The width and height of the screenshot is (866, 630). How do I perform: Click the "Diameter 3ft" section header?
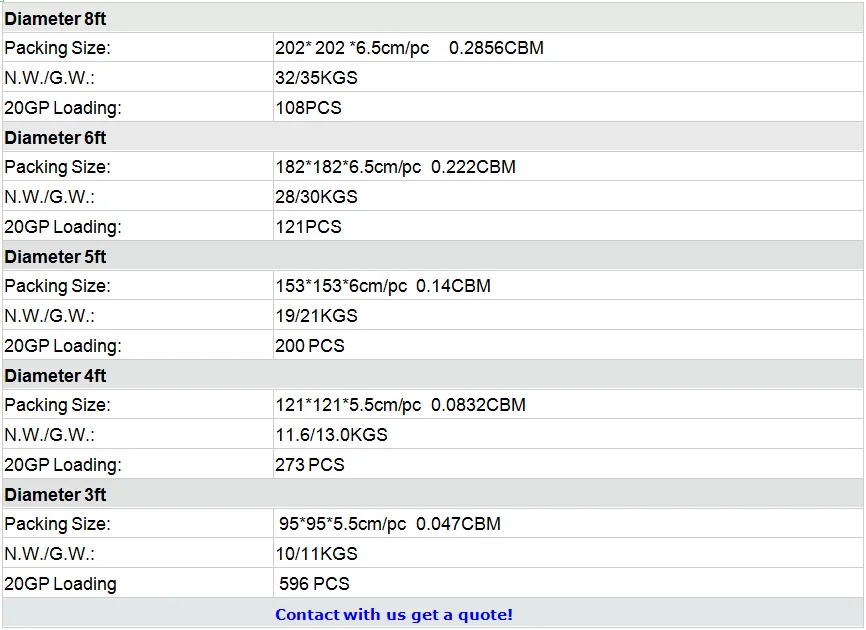click(55, 495)
